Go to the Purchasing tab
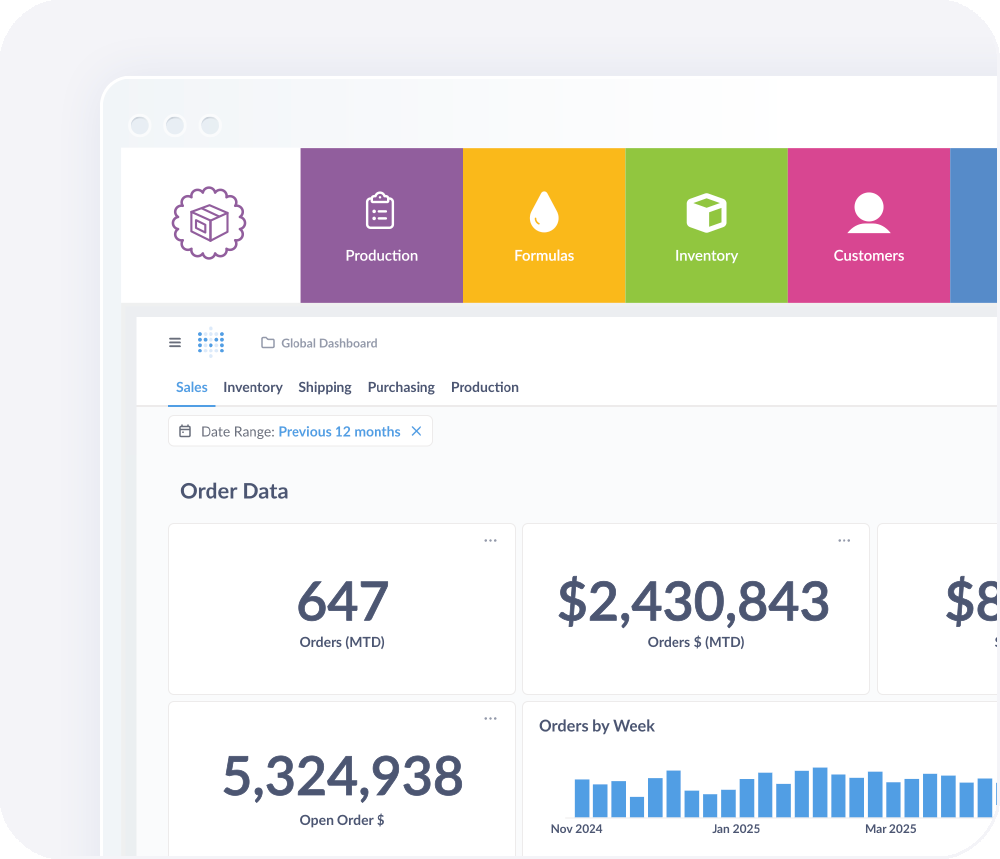 coord(401,387)
